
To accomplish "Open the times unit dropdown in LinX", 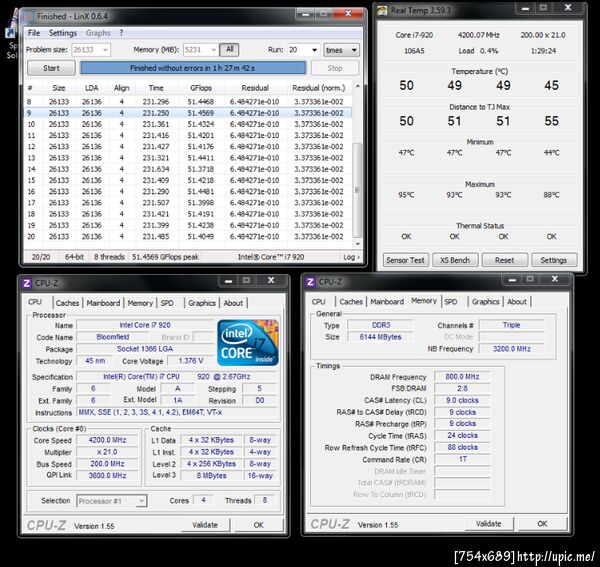I will [x=342, y=50].
